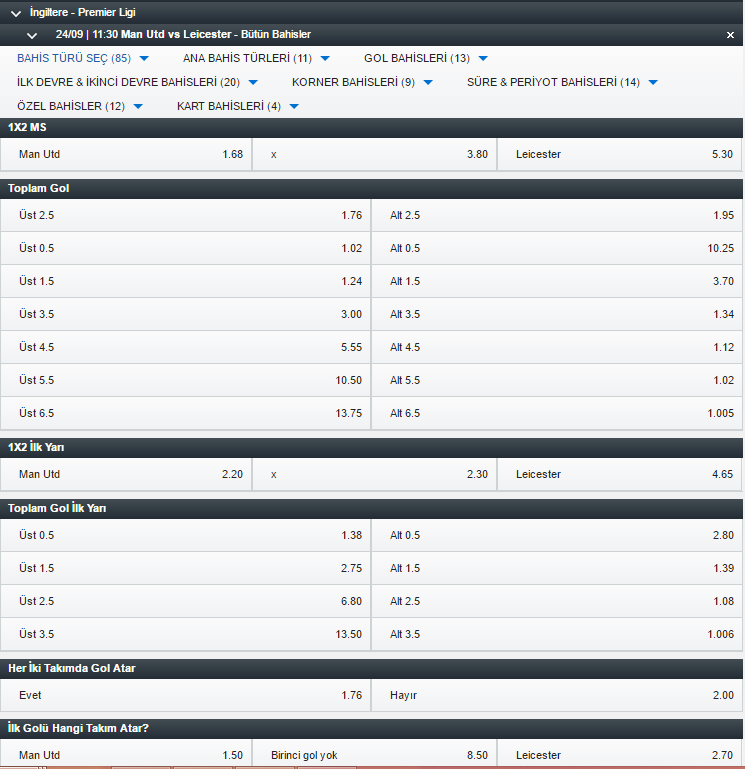Open BAHİS TÜRÜ SEÇ (85) dropdown

coord(82,58)
